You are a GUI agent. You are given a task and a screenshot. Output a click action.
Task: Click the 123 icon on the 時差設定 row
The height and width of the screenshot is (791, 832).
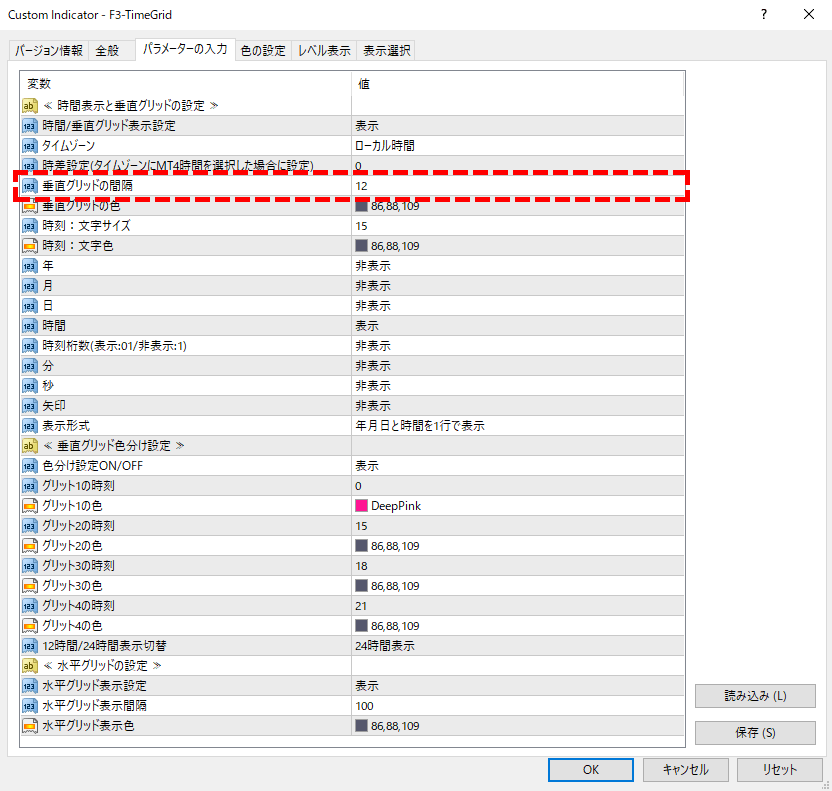(30, 165)
